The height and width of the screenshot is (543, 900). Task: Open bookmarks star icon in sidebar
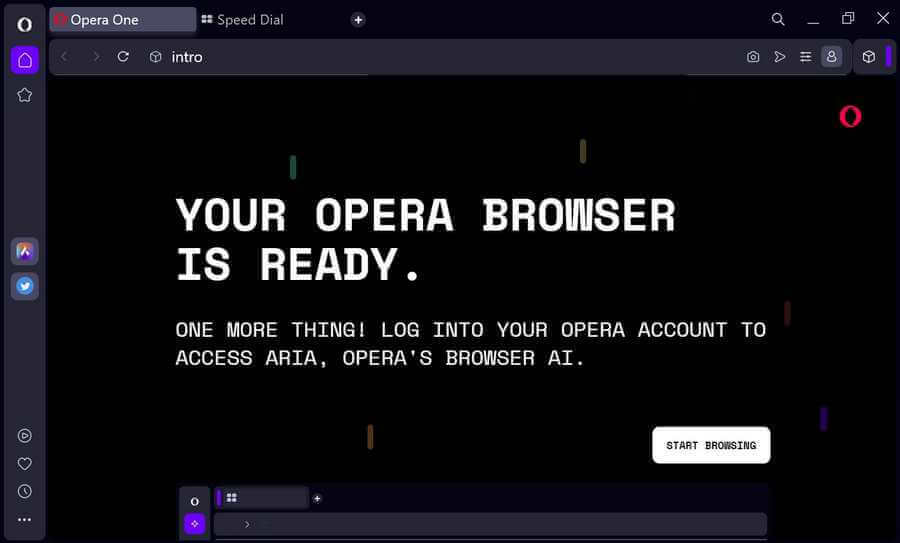click(x=24, y=95)
